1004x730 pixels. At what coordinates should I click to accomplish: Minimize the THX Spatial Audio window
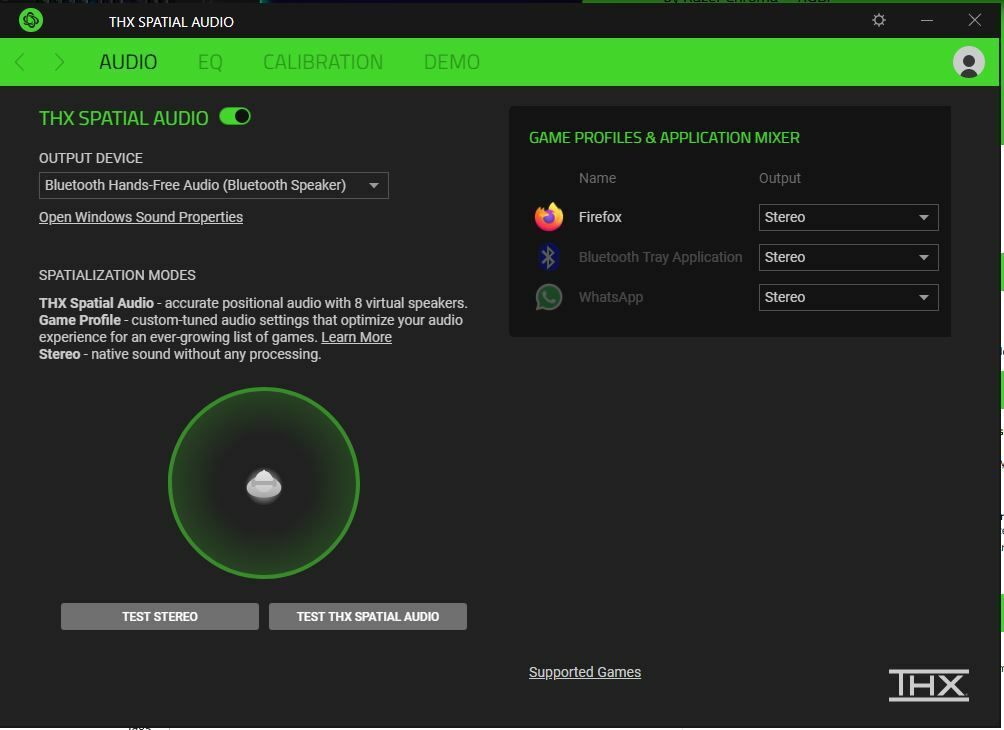927,20
